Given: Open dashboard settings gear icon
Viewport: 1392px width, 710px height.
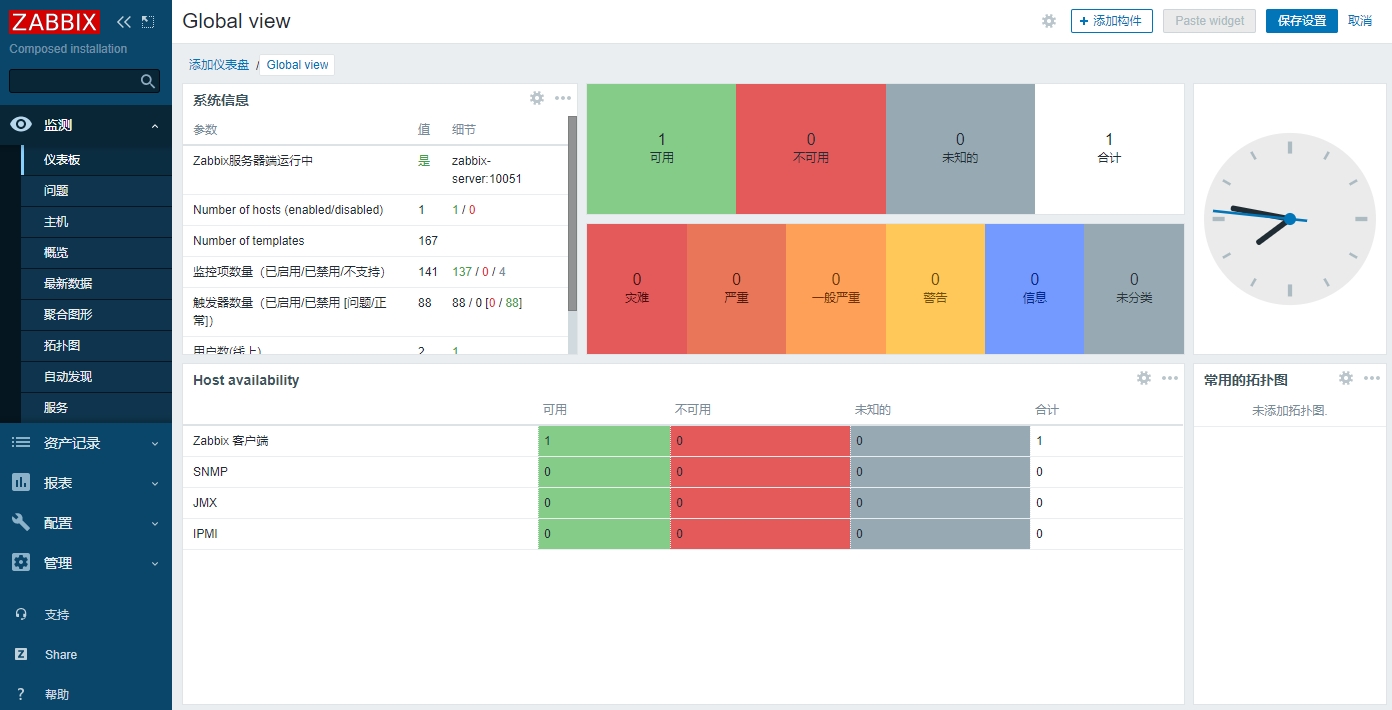Looking at the screenshot, I should (x=1048, y=21).
